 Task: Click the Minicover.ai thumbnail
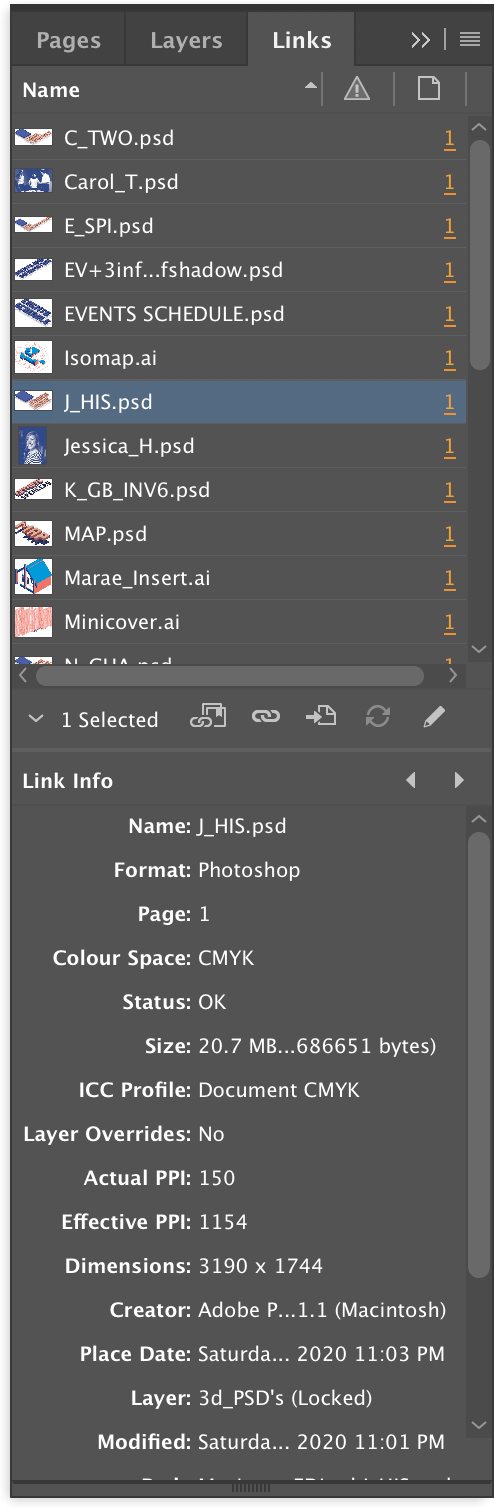click(33, 623)
